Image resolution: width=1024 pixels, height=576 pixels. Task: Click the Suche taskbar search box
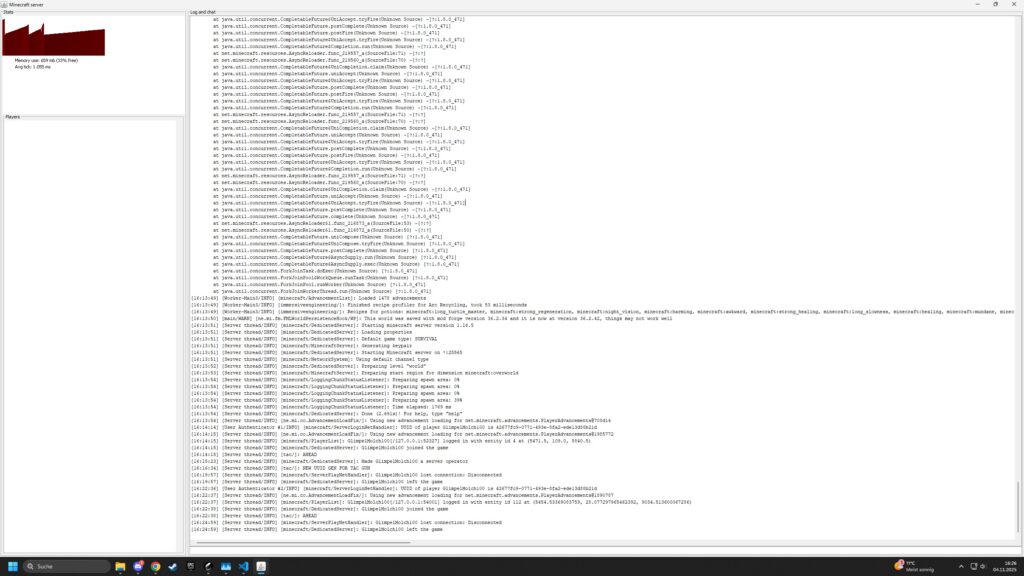66,566
